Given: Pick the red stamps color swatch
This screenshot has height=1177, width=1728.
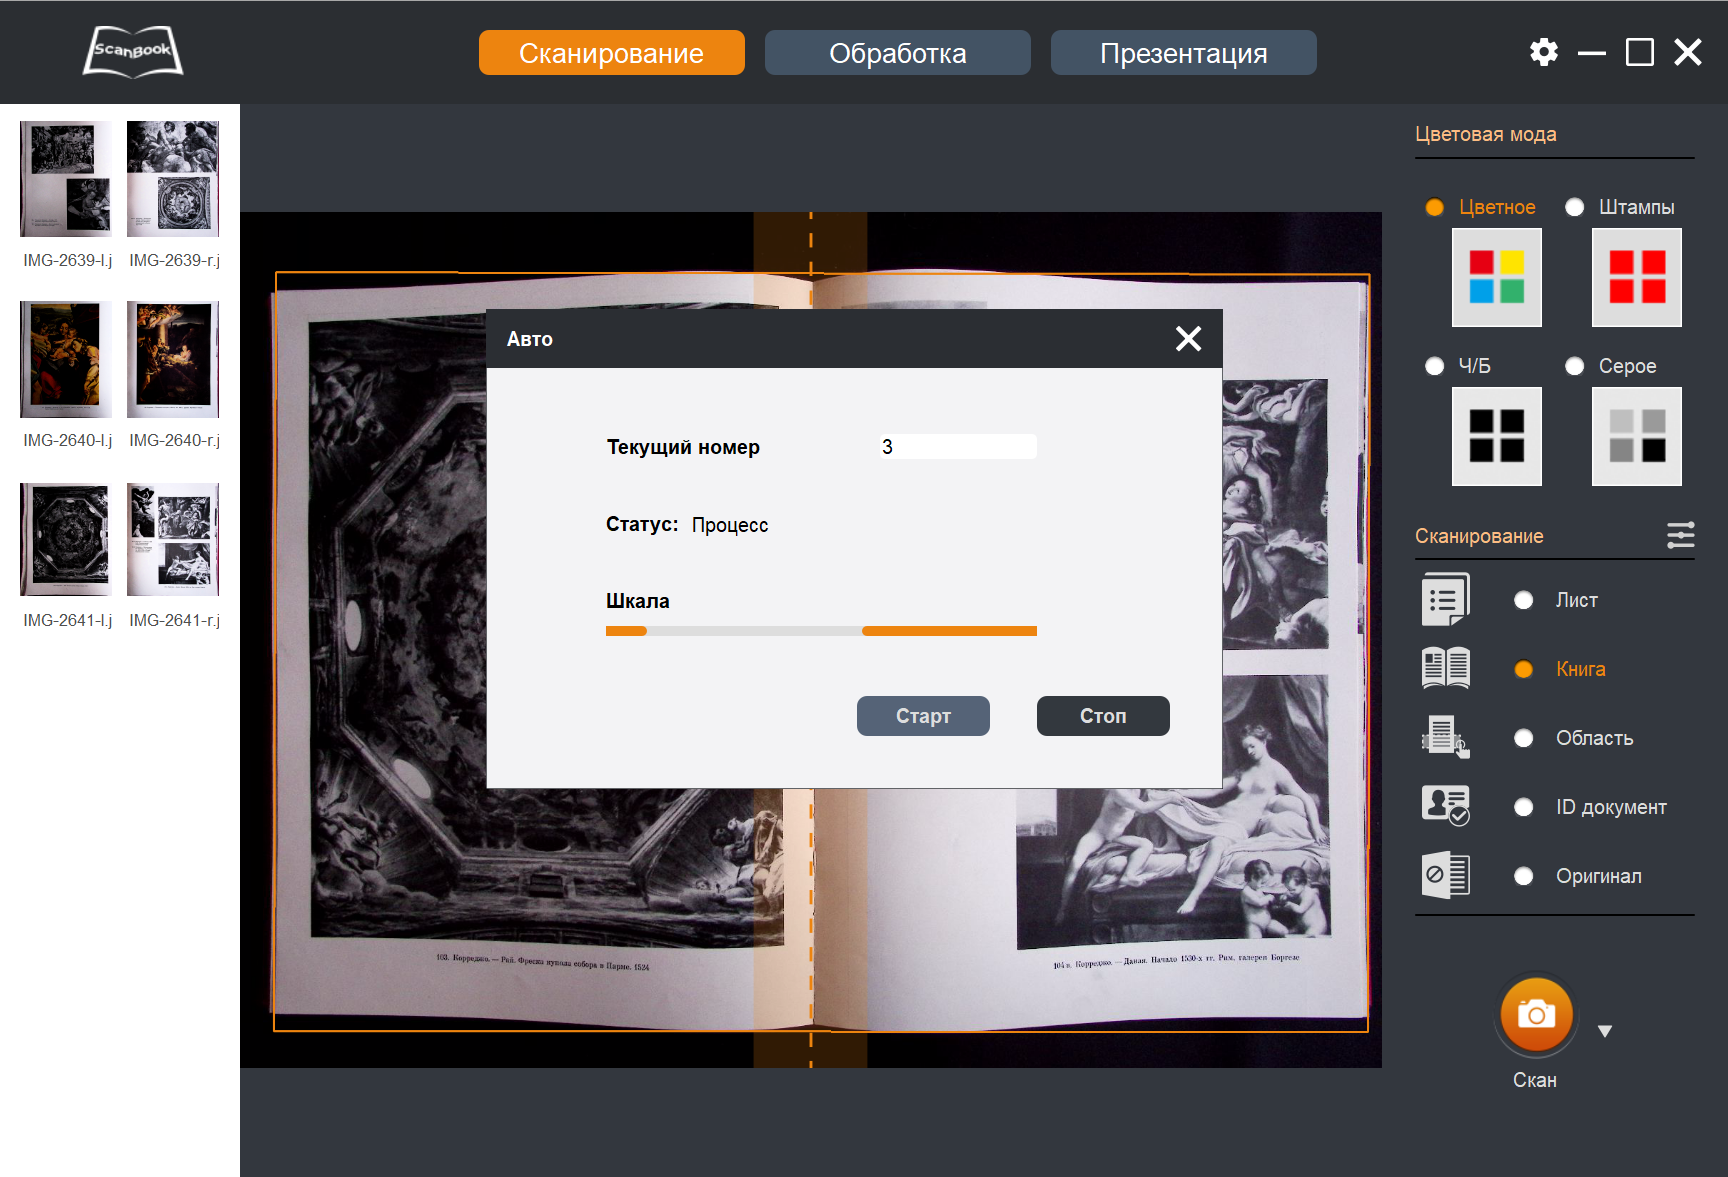Looking at the screenshot, I should (1637, 277).
